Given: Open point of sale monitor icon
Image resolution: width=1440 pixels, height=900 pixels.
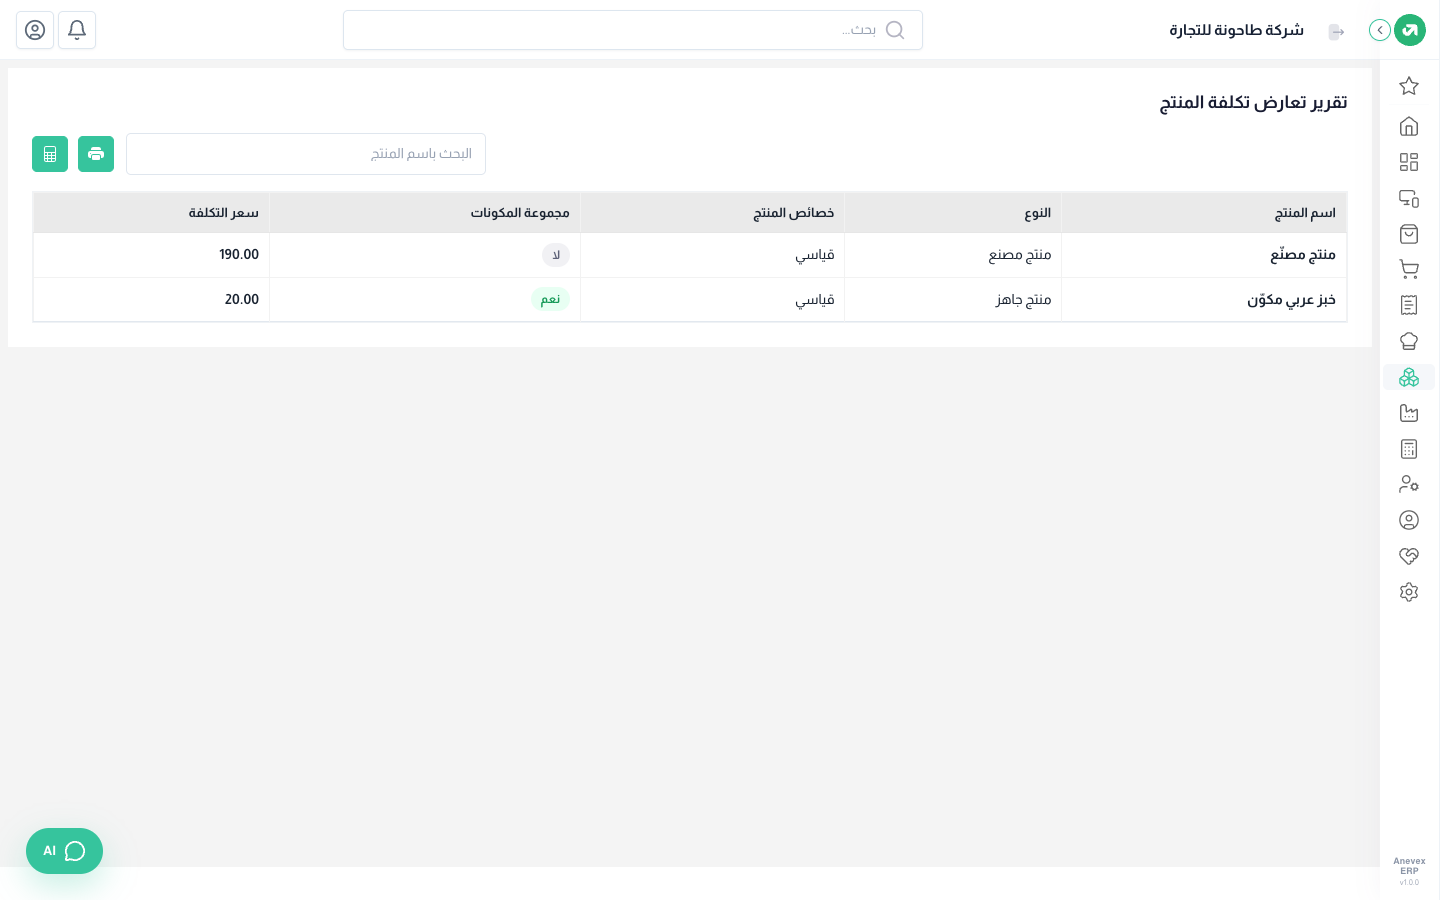Looking at the screenshot, I should 1409,198.
